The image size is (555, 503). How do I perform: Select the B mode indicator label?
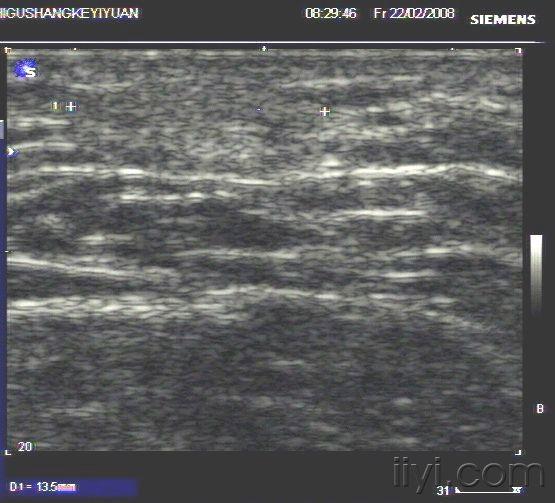coord(540,409)
